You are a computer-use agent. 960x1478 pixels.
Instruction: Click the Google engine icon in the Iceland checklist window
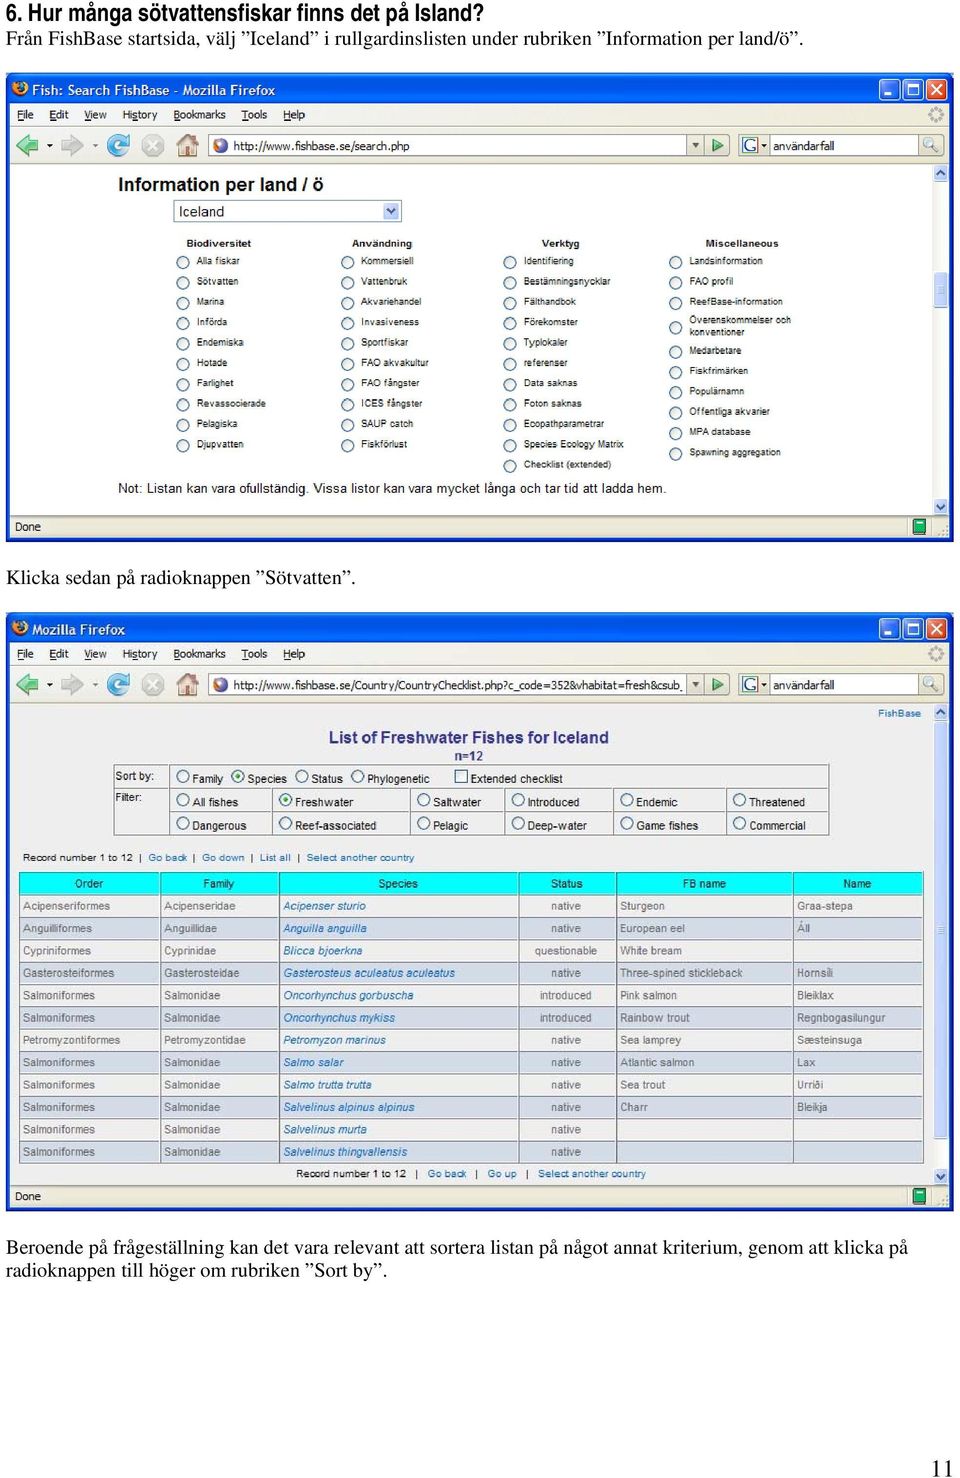(x=749, y=685)
